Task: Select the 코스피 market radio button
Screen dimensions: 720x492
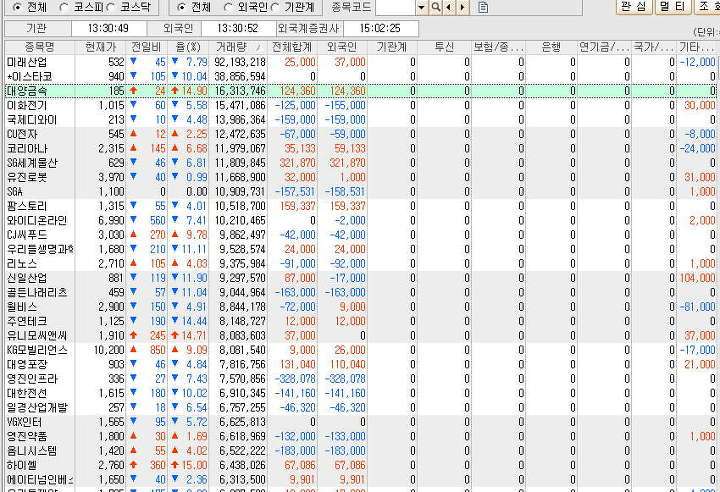Action: click(64, 7)
